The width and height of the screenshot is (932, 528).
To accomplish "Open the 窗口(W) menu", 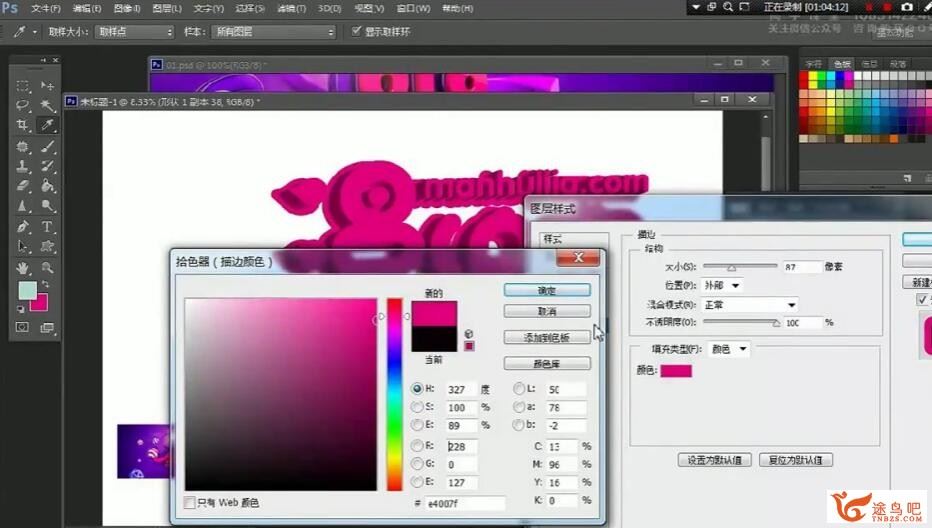I will pos(413,8).
